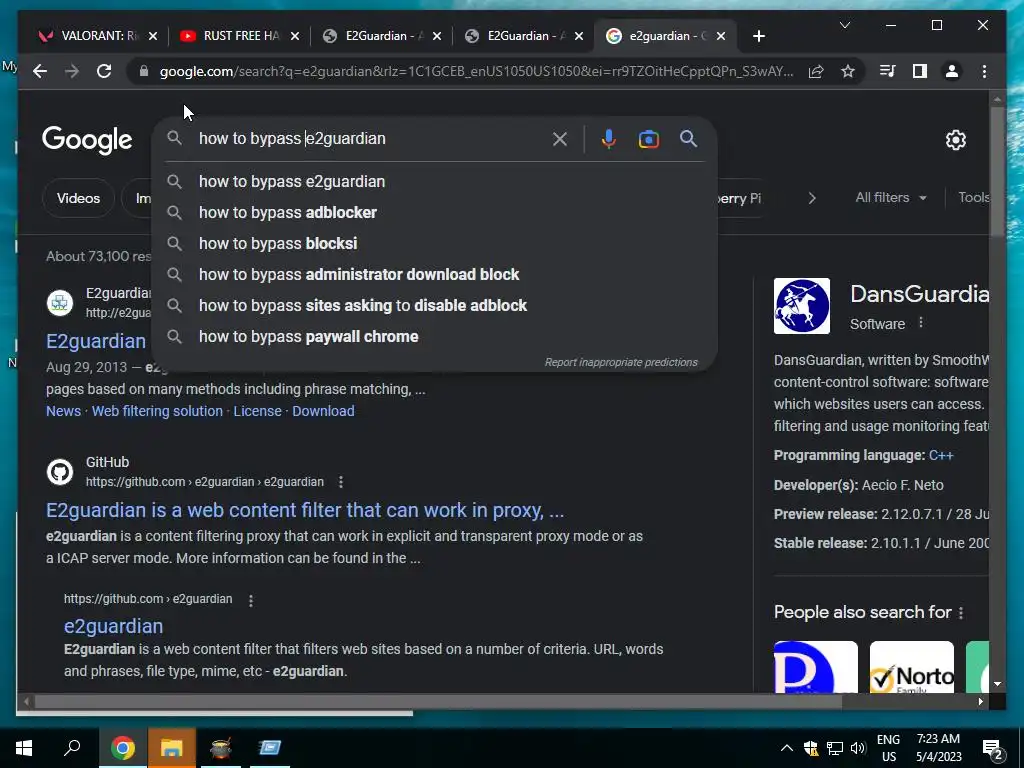
Task: Open the indented 'e2guardian' GitHub result
Action: pyautogui.click(x=114, y=626)
